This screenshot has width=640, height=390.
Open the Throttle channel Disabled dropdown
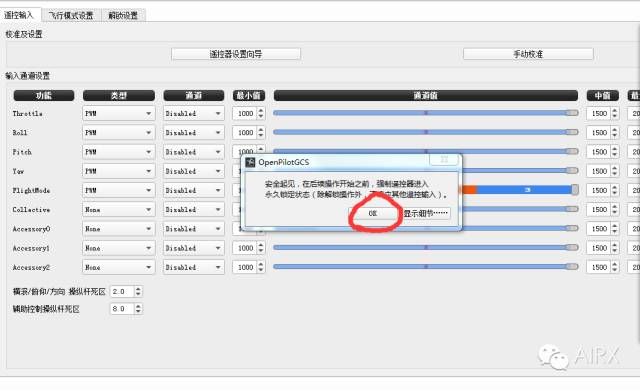193,113
